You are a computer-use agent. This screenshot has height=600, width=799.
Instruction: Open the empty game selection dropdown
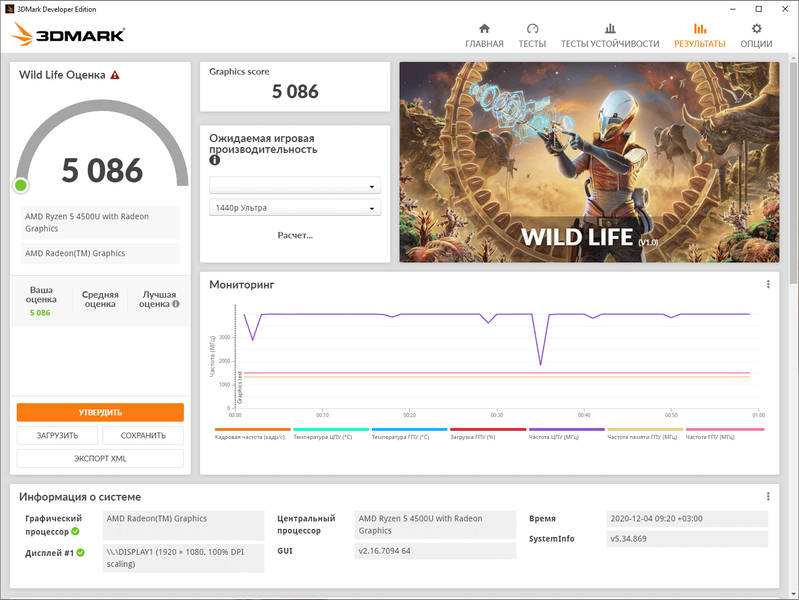tap(295, 186)
